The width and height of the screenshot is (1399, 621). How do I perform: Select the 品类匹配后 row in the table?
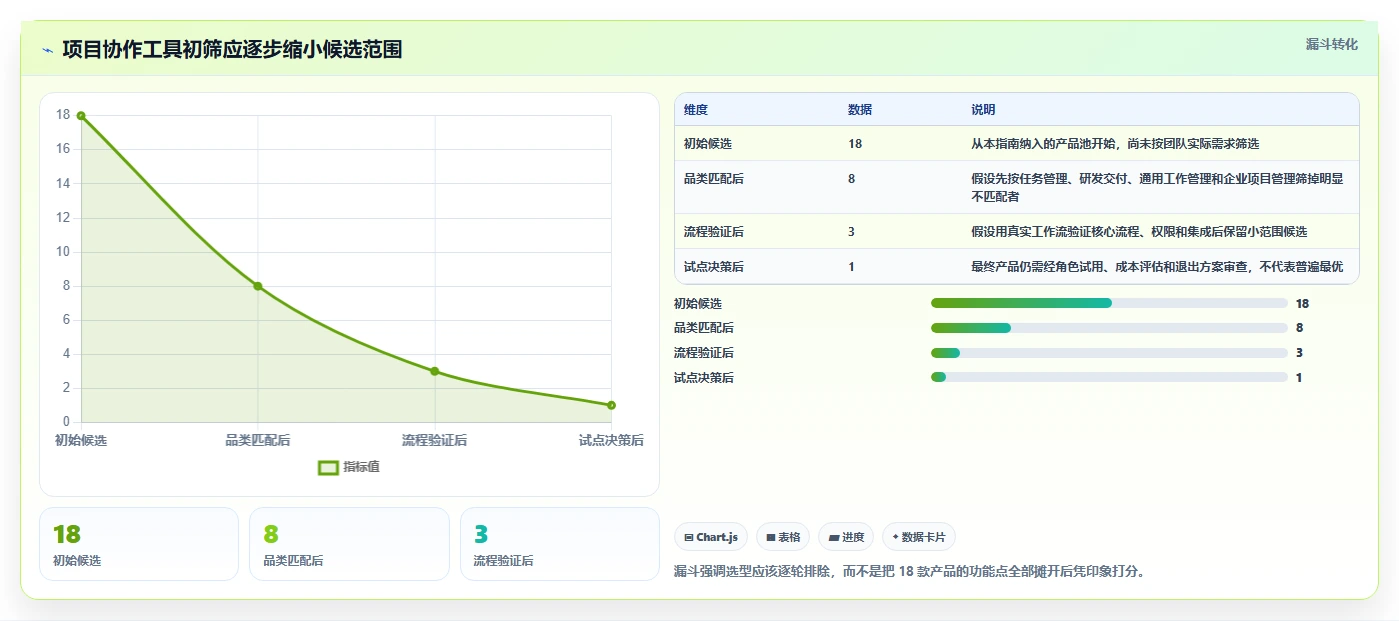coord(1017,188)
